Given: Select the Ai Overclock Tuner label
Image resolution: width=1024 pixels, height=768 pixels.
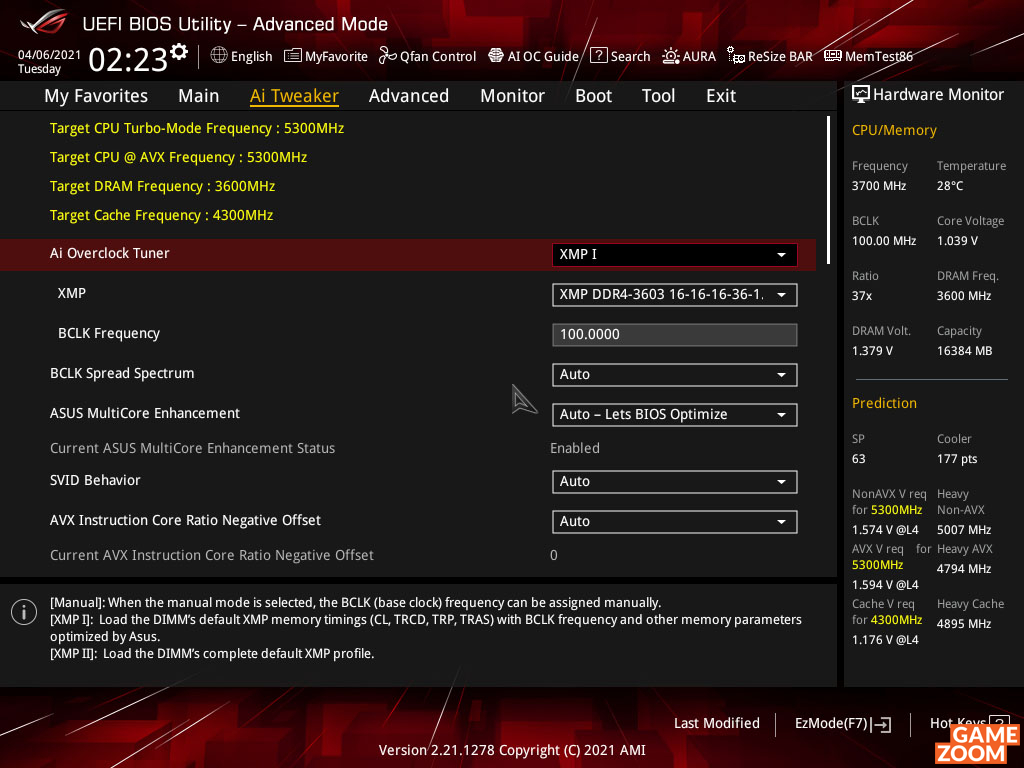Looking at the screenshot, I should pyautogui.click(x=110, y=253).
